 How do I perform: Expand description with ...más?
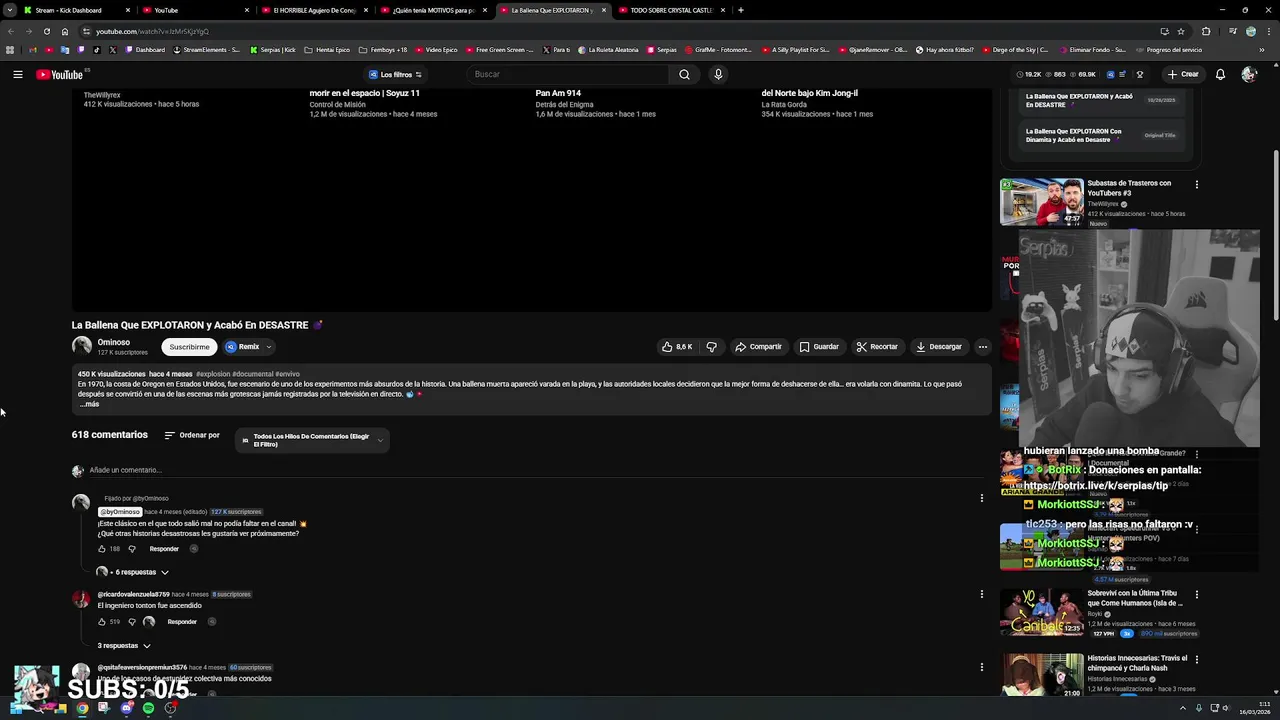coord(89,404)
